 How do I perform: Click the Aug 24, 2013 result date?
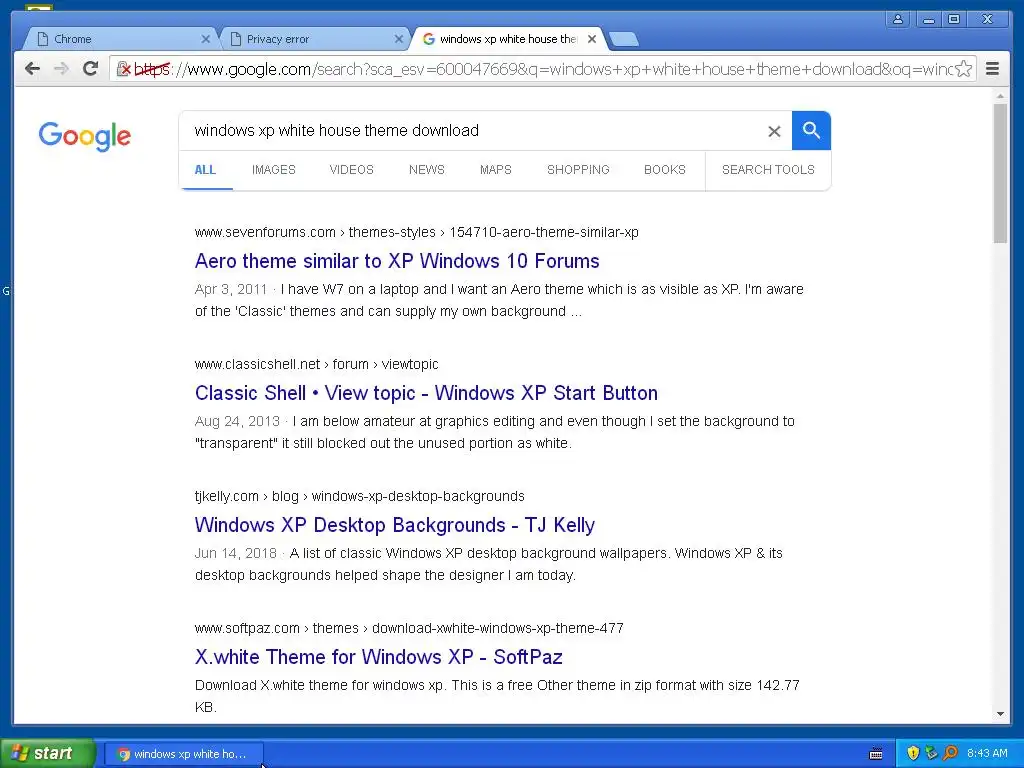click(237, 421)
